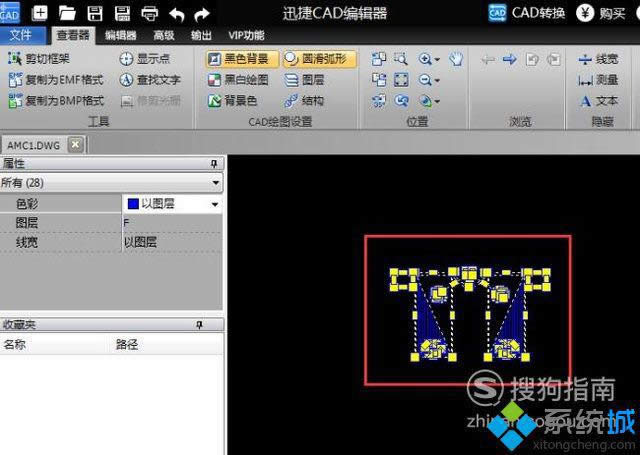Click the Print icon
The image size is (640, 455).
click(x=149, y=13)
